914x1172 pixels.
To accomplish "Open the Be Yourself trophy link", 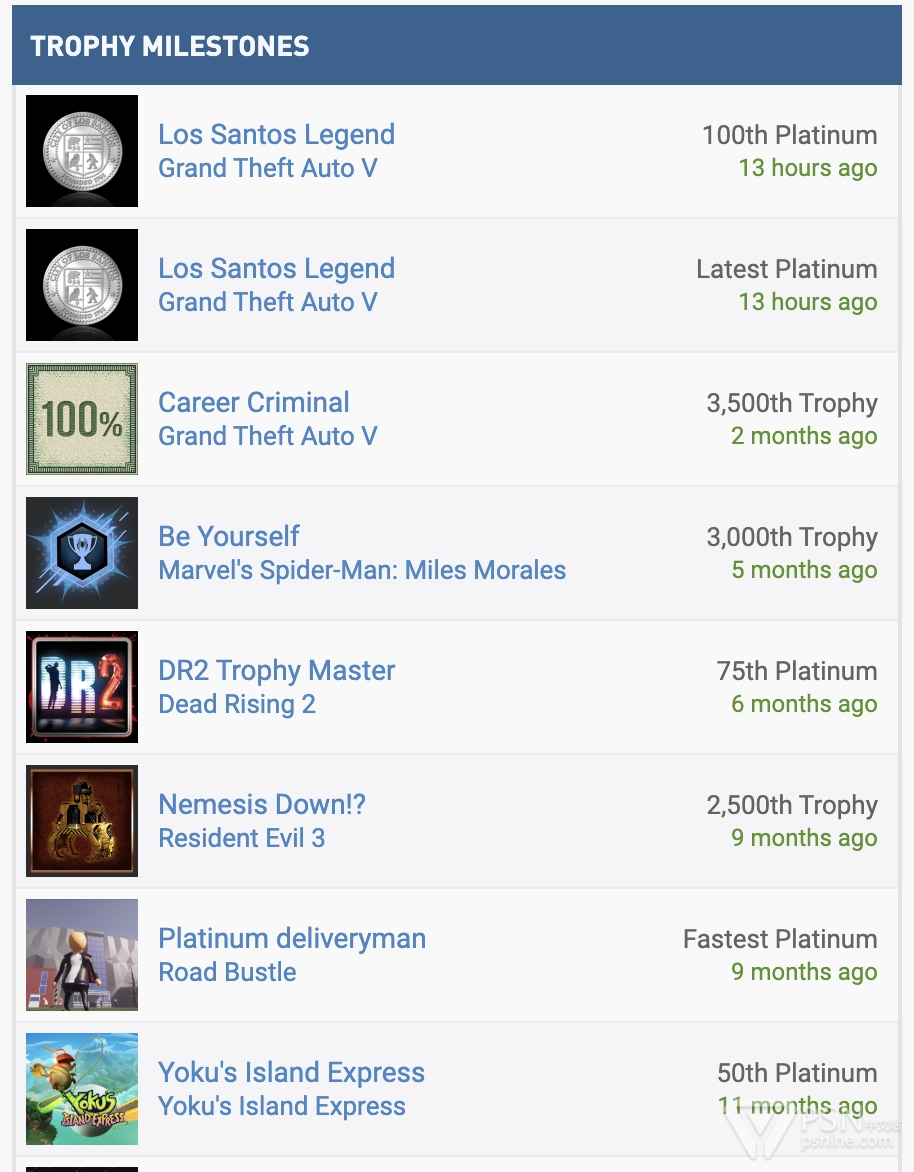I will (229, 536).
